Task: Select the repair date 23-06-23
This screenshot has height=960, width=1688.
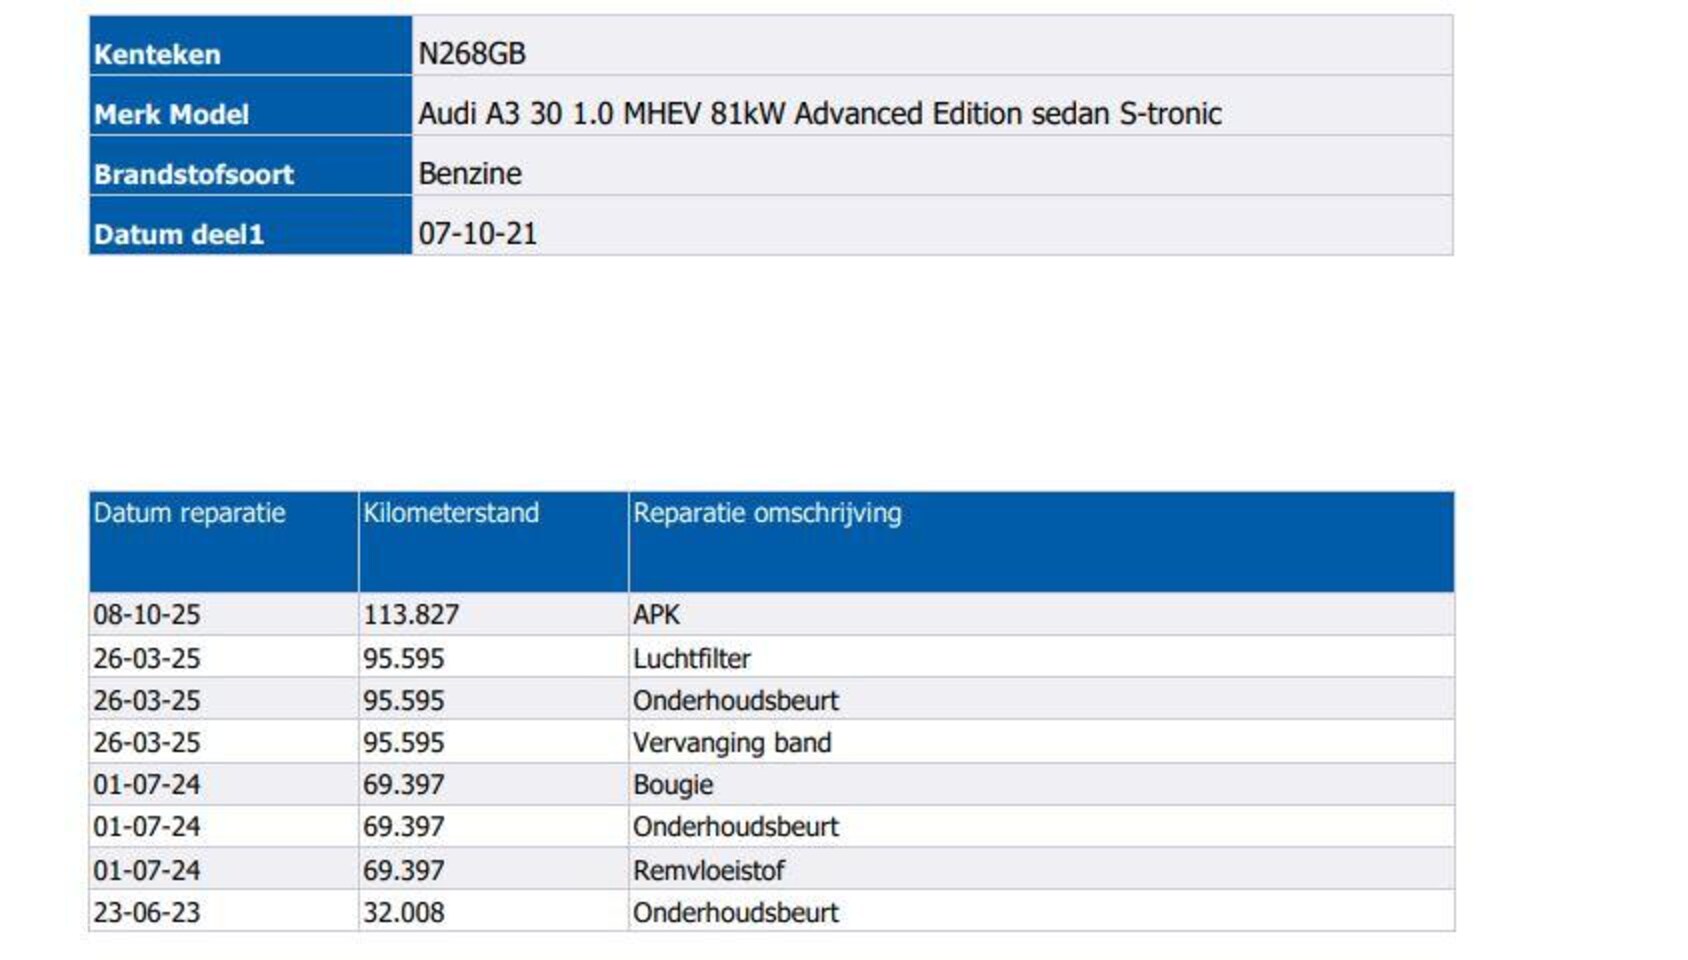Action: tap(146, 912)
